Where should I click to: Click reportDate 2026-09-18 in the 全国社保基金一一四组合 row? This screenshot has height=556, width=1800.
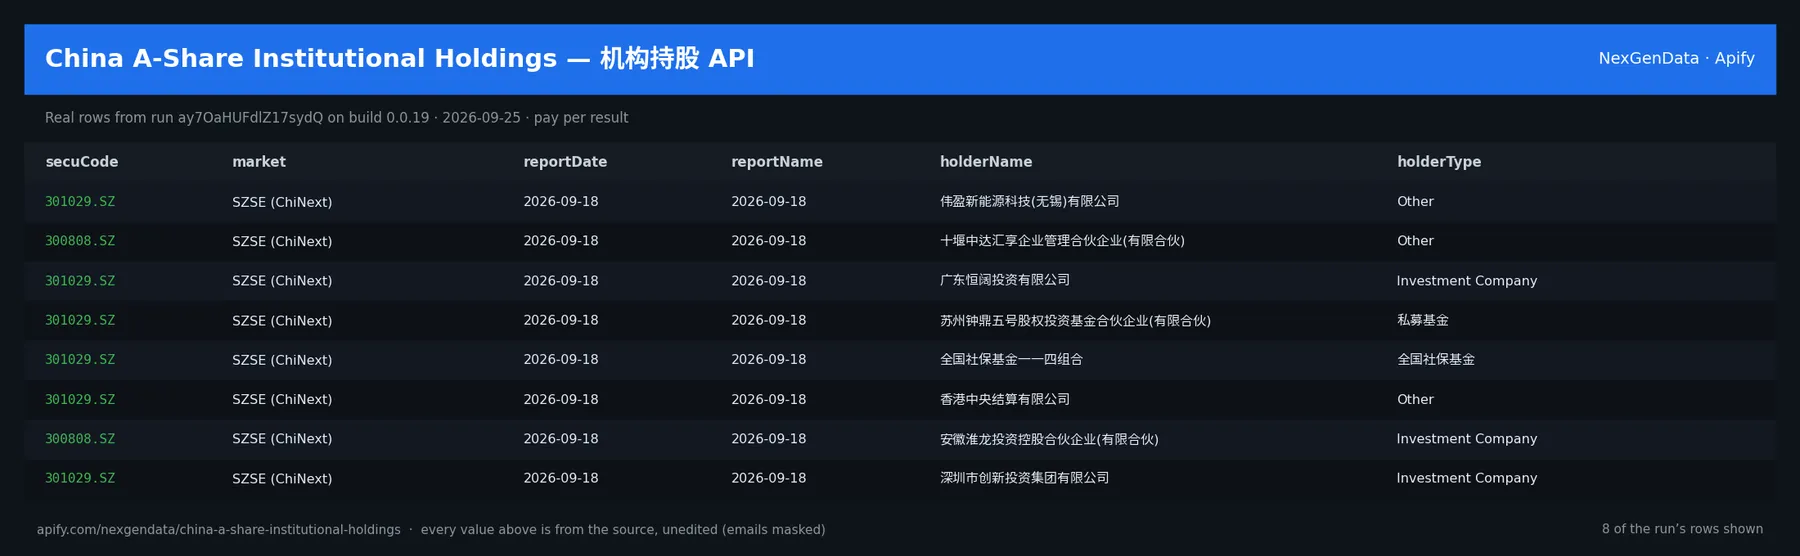click(x=561, y=360)
